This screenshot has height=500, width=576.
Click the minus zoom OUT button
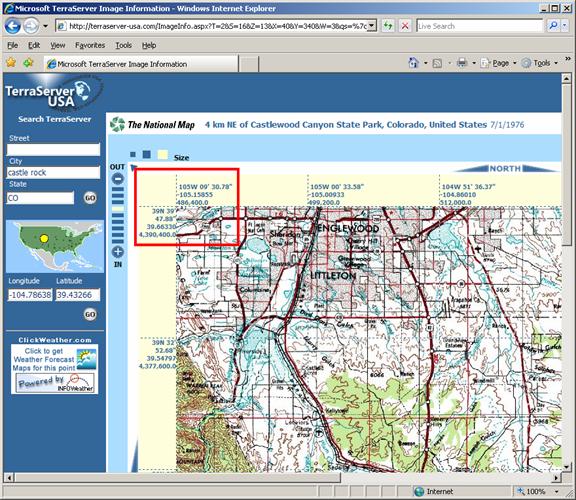(x=118, y=179)
